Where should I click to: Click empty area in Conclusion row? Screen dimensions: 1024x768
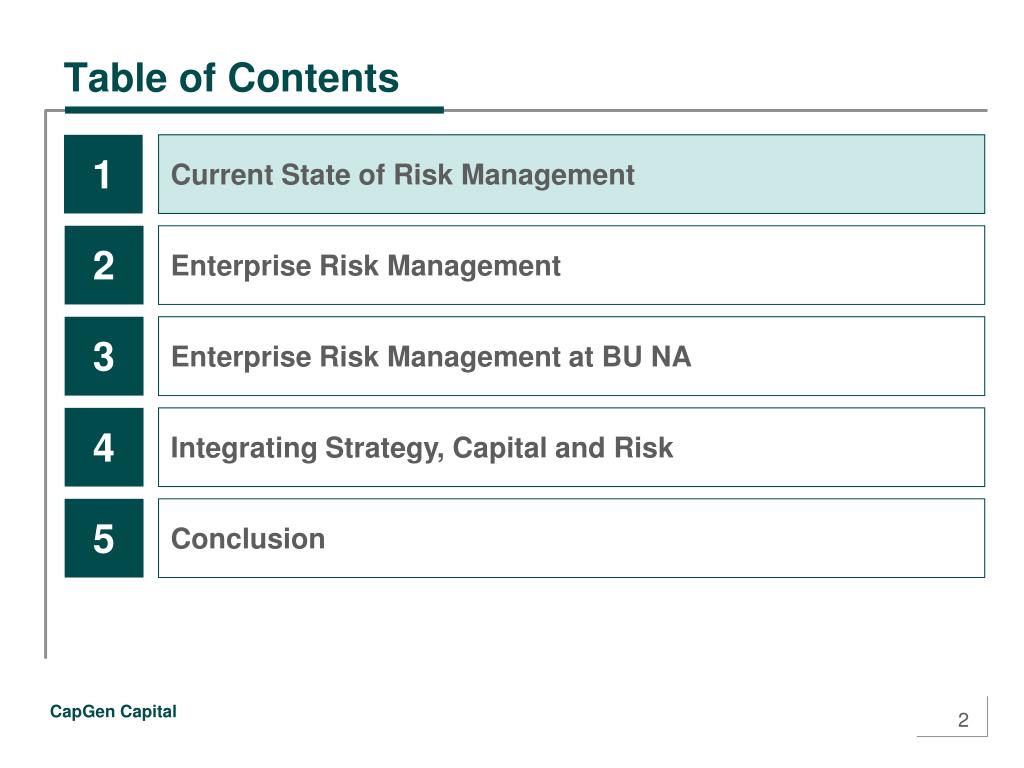[x=653, y=538]
